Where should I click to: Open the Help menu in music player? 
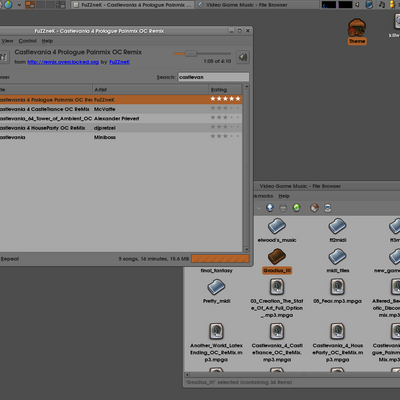(47, 41)
